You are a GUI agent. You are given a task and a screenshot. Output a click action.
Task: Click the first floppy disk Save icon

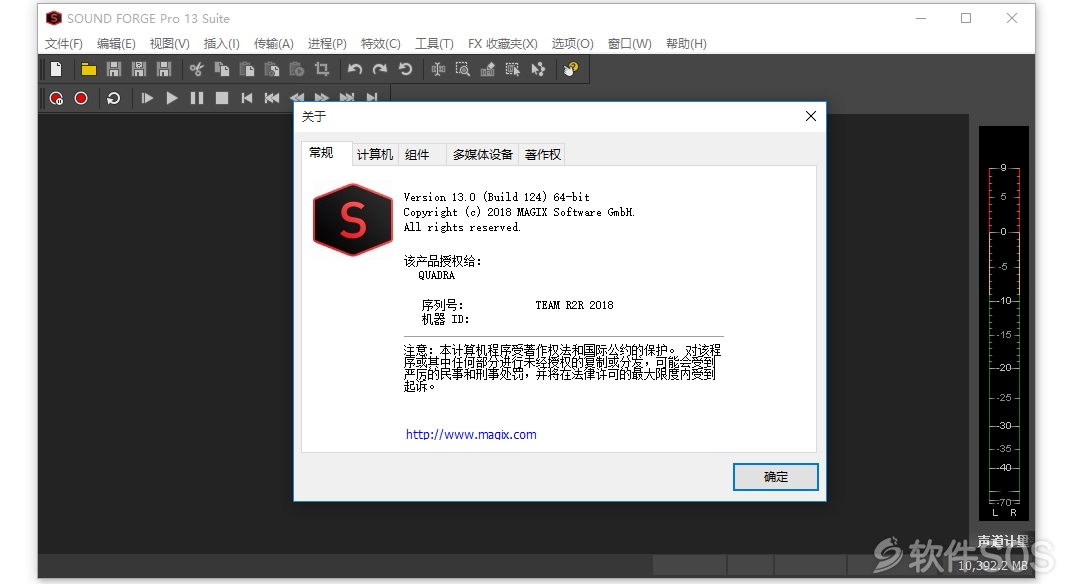pos(114,69)
